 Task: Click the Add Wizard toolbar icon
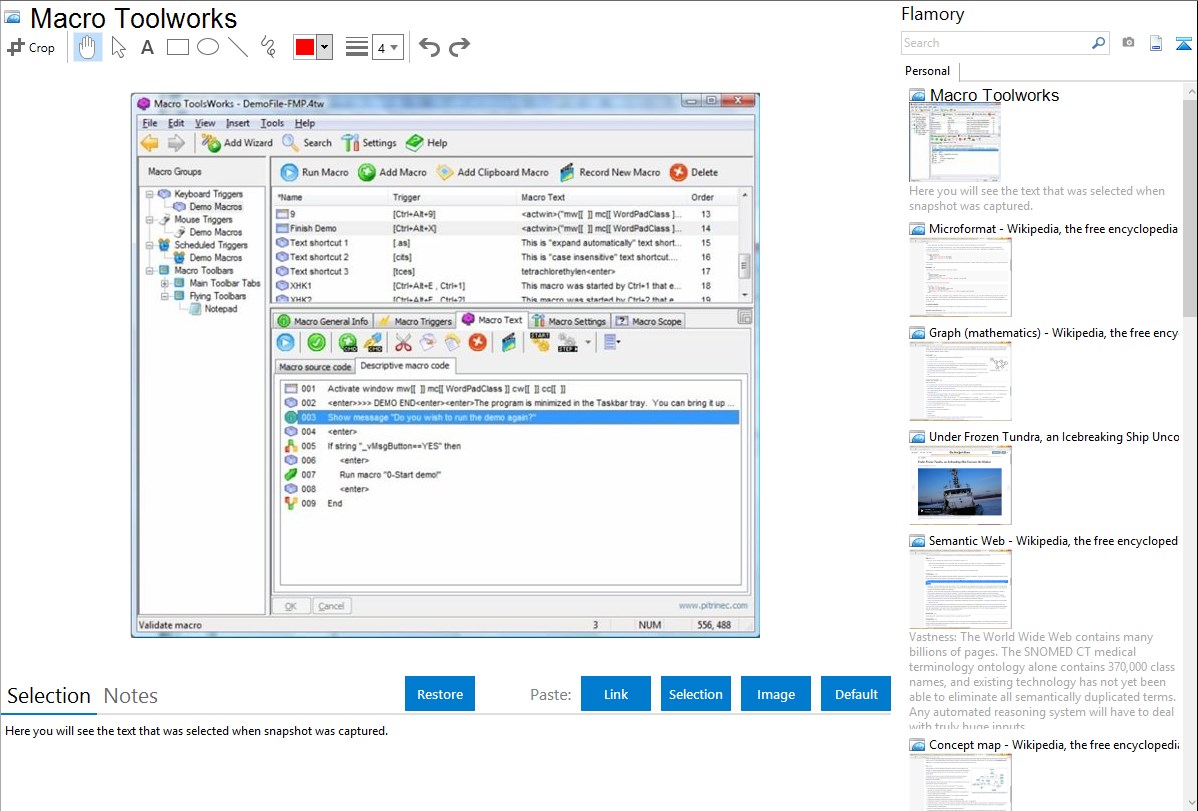[211, 143]
